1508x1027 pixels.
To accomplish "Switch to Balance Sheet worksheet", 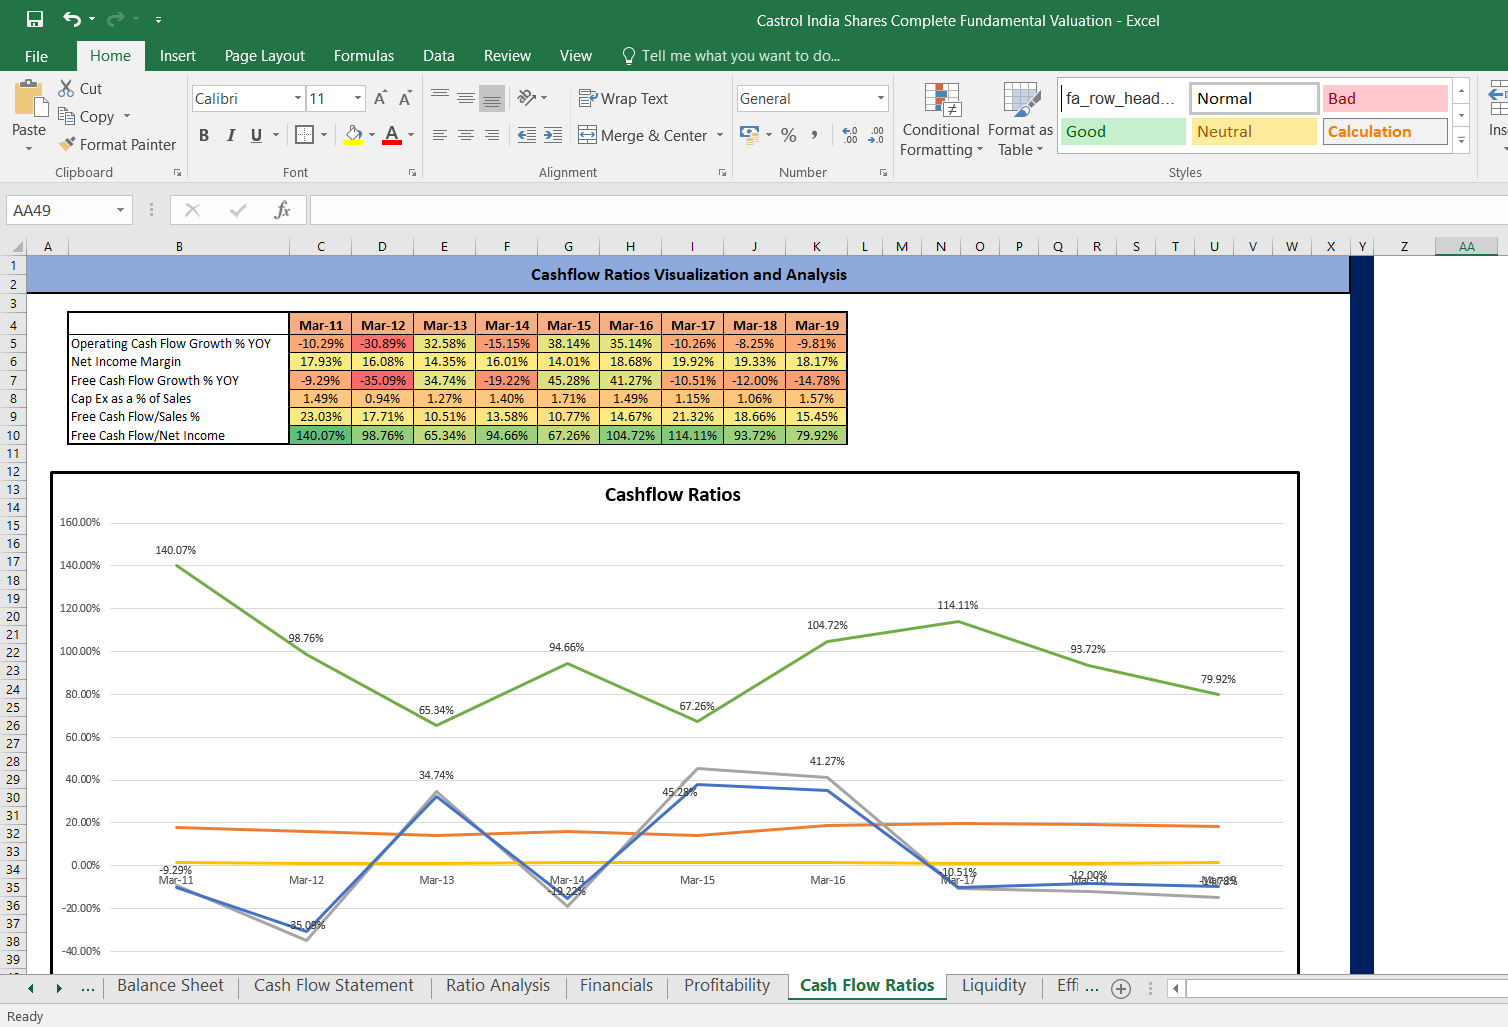I will click(x=170, y=986).
